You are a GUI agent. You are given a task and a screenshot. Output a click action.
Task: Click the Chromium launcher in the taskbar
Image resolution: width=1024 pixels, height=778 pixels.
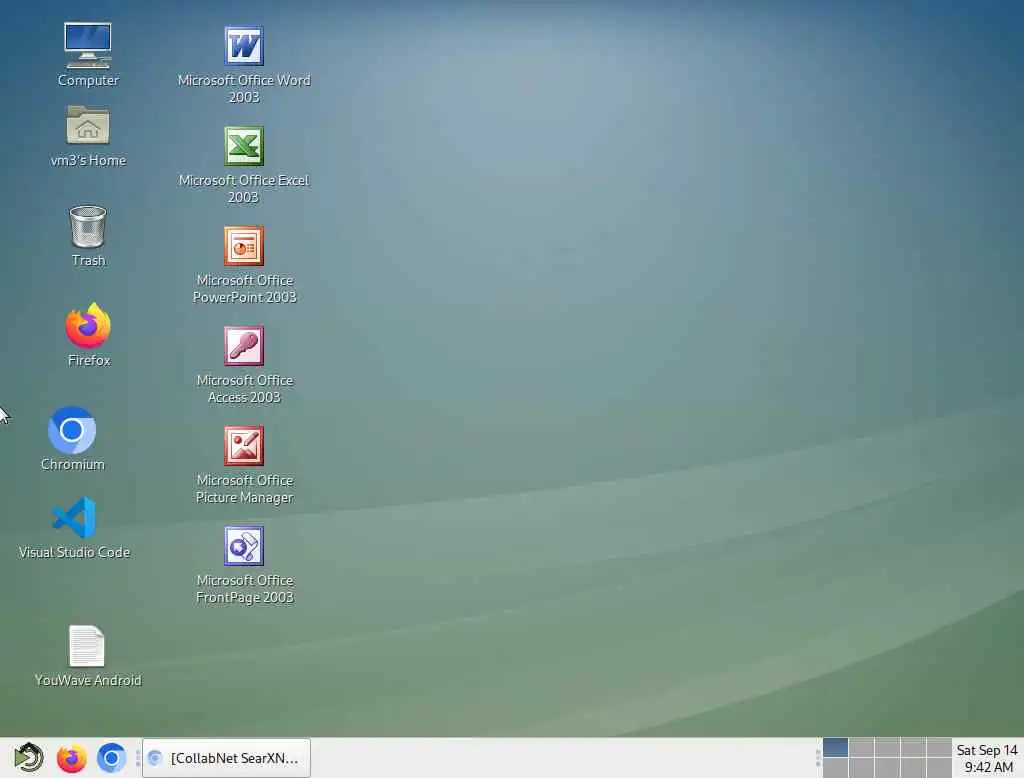pyautogui.click(x=112, y=758)
